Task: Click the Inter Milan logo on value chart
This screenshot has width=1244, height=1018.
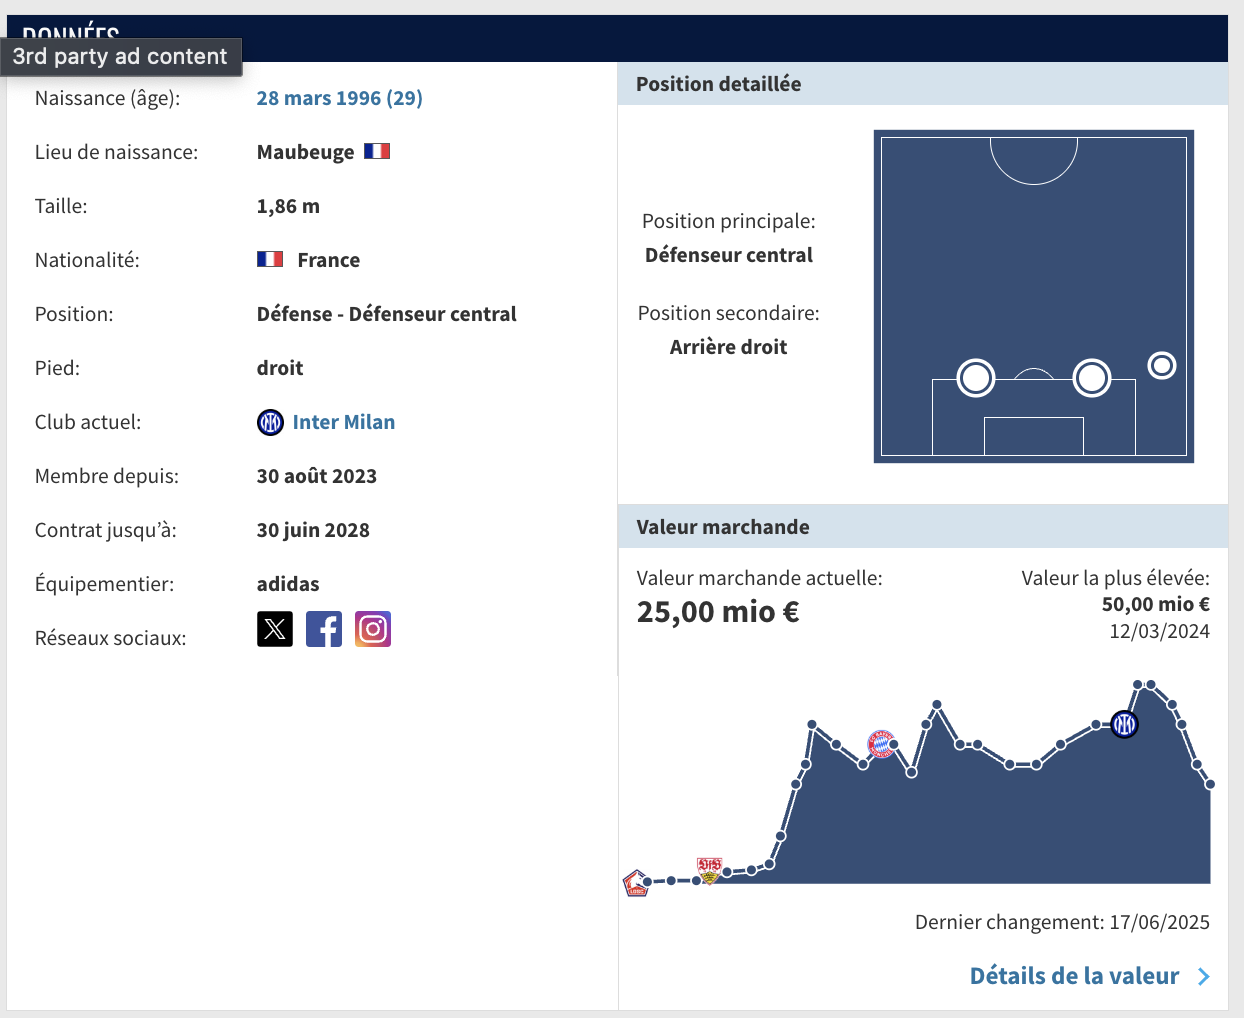Action: click(1125, 724)
